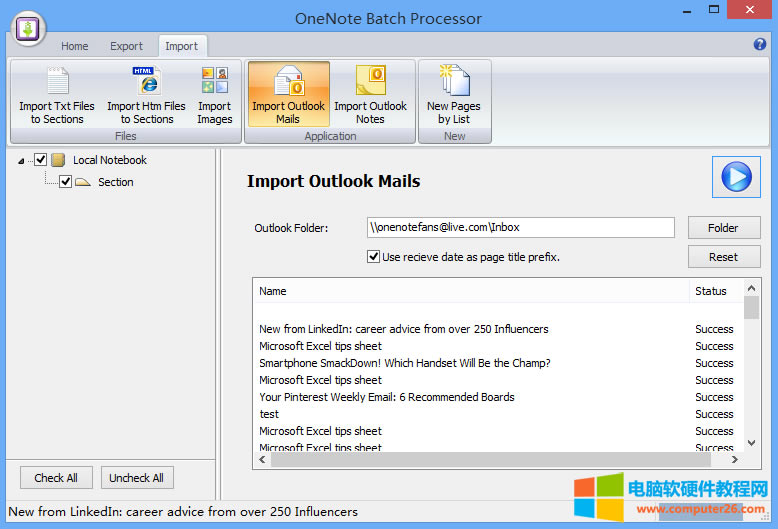This screenshot has width=778, height=529.
Task: Select 'Your Pinterest Weekly Email' row
Action: 498,397
